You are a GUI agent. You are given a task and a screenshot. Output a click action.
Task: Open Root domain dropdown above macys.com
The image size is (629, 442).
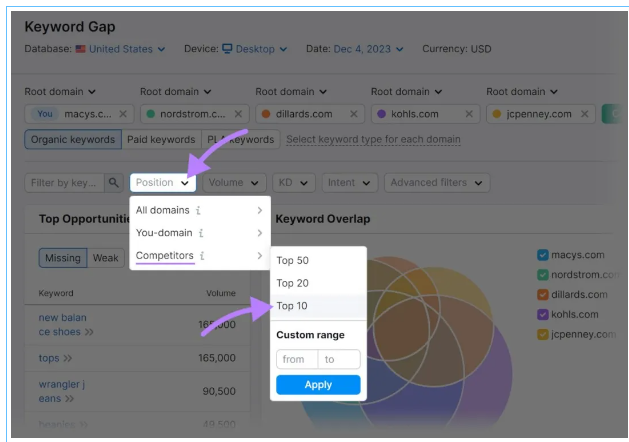tap(60, 92)
